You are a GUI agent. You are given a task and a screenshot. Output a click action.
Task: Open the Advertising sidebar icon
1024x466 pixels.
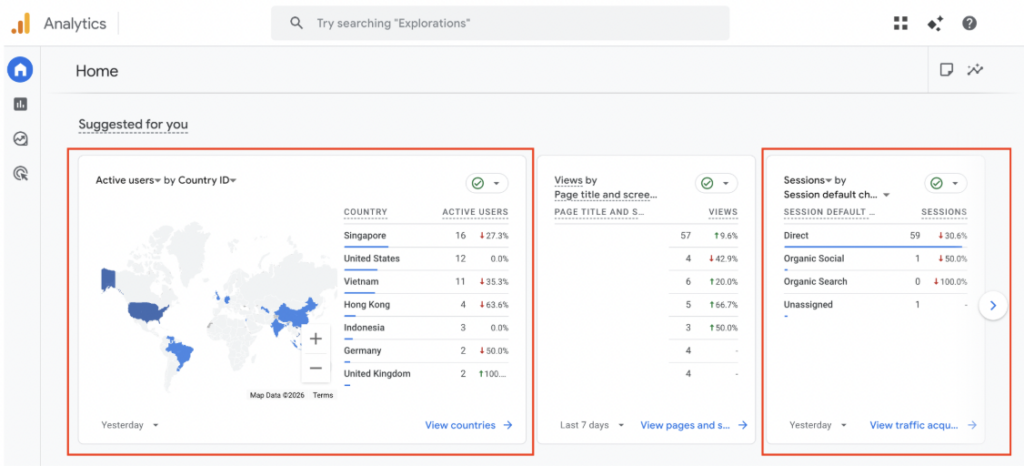(x=20, y=173)
